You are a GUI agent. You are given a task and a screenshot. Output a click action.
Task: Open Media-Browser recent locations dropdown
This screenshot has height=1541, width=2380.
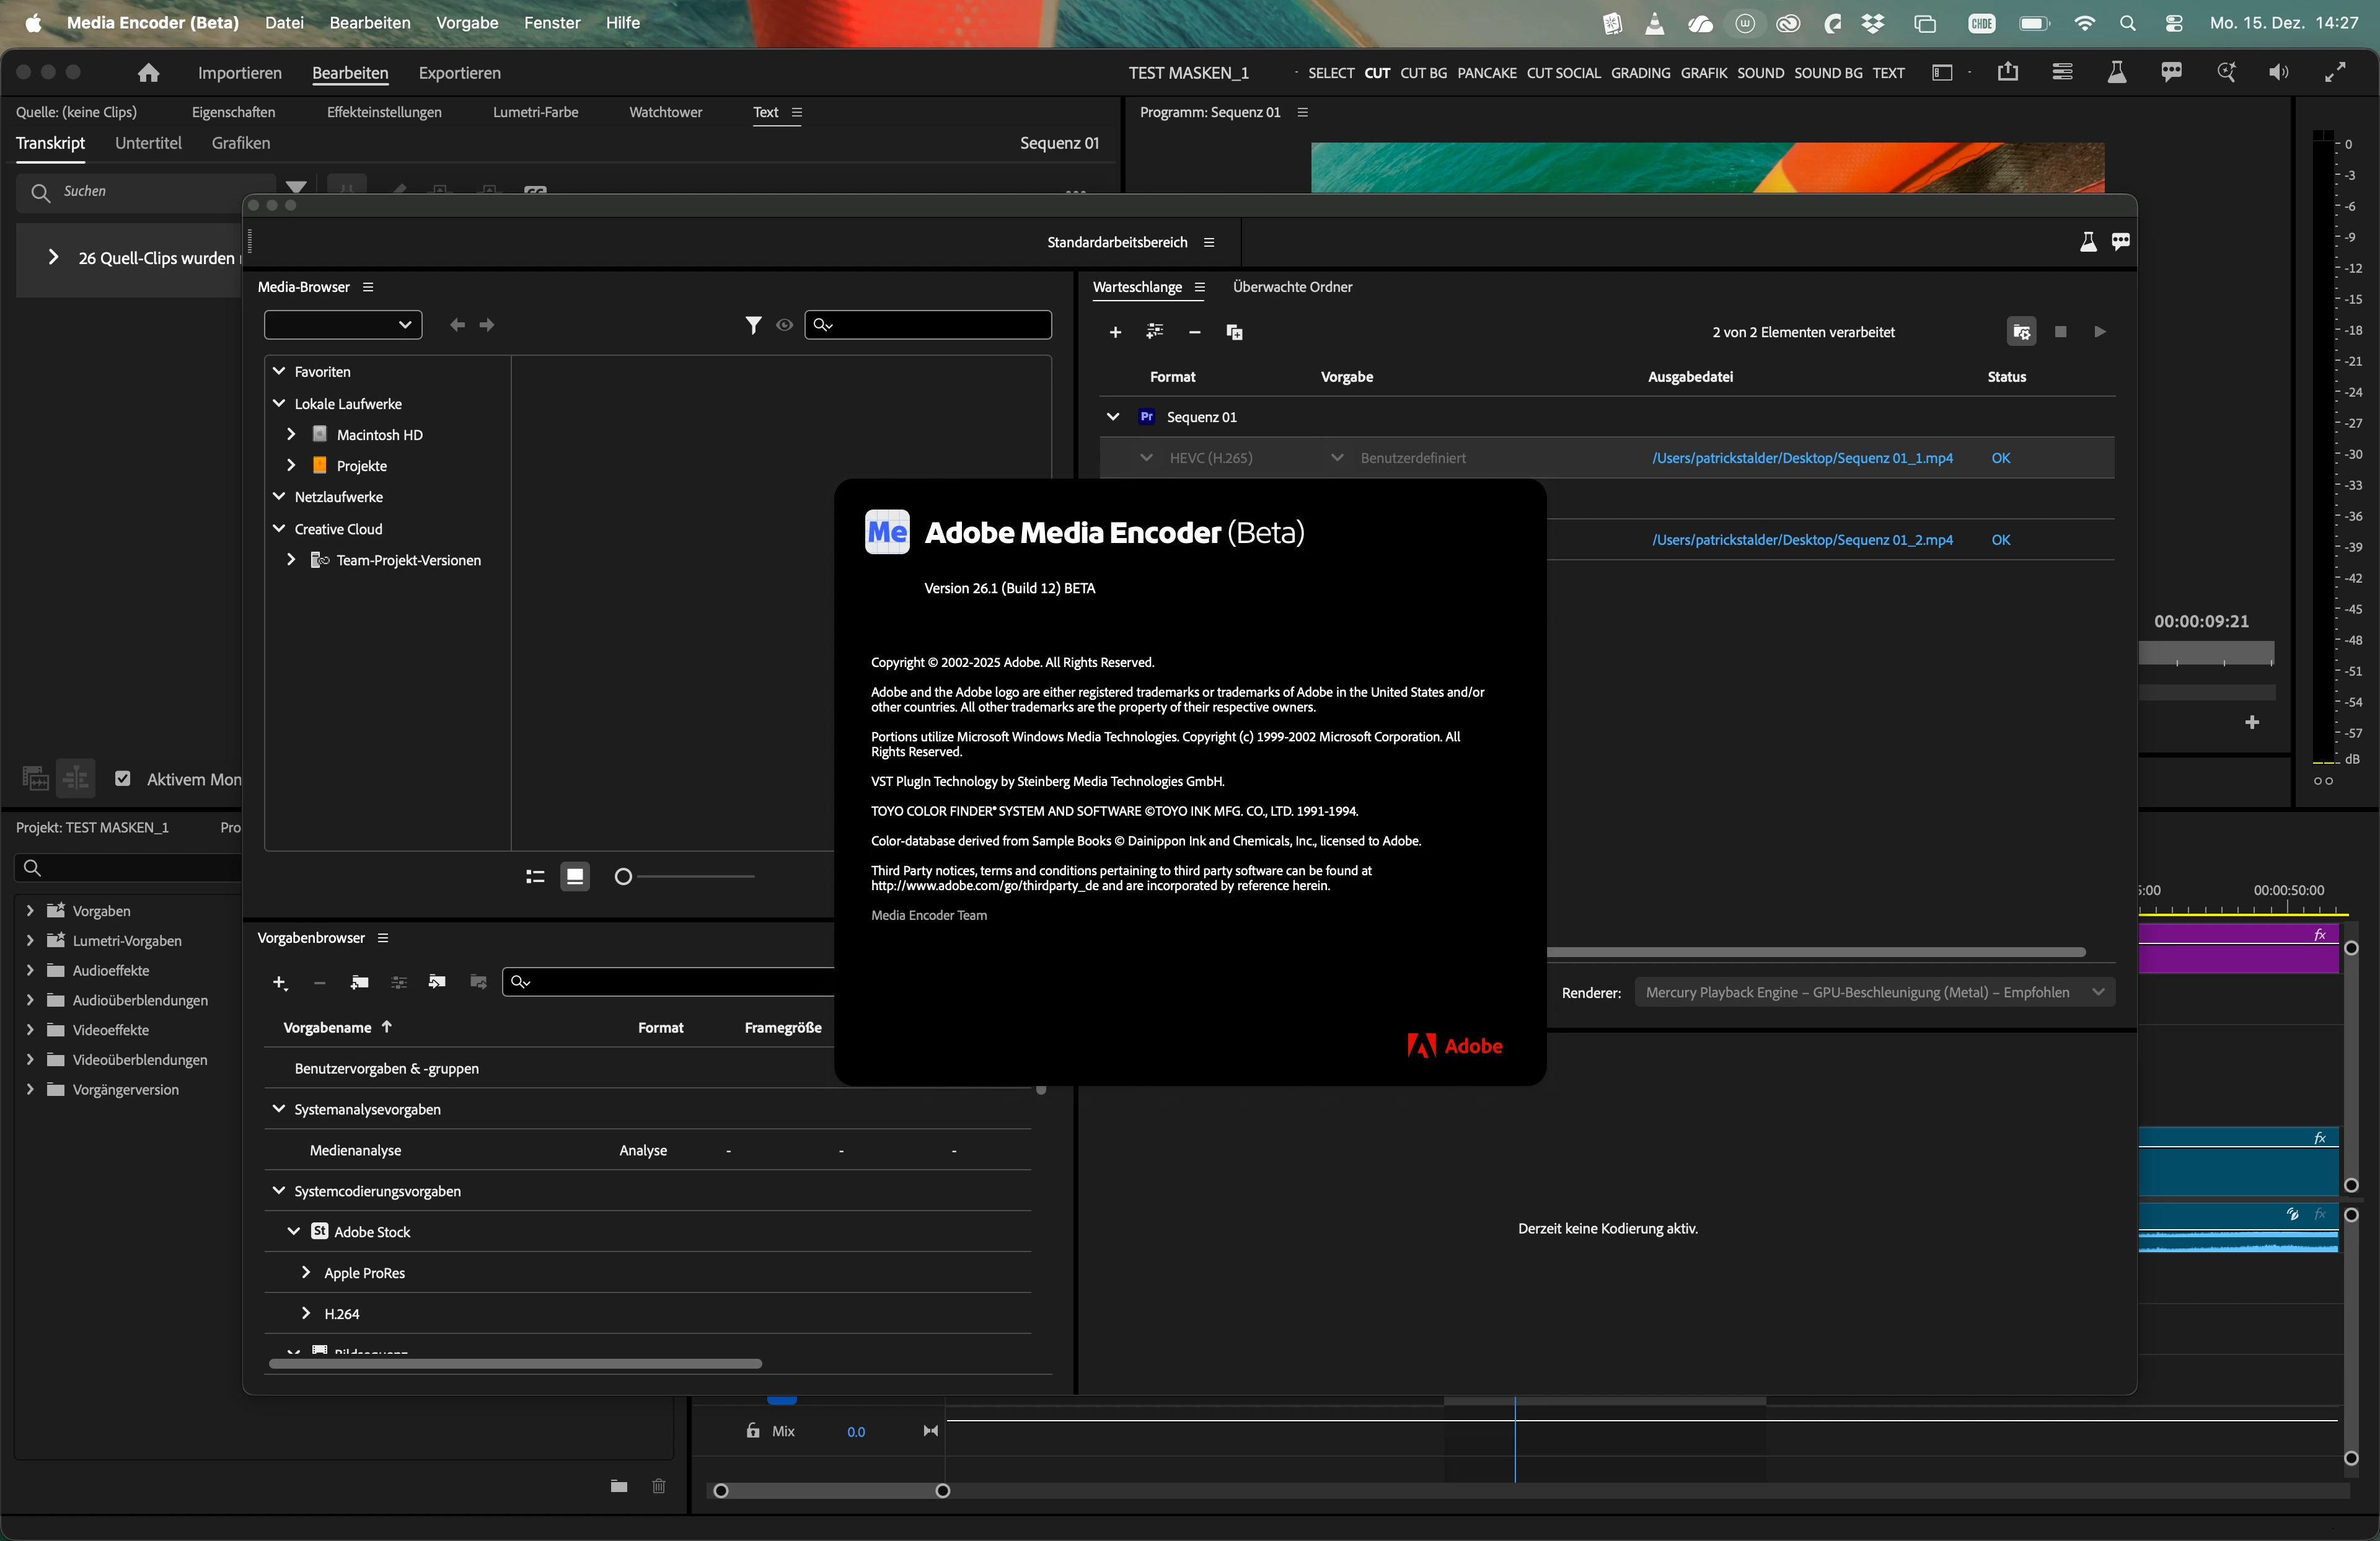343,325
